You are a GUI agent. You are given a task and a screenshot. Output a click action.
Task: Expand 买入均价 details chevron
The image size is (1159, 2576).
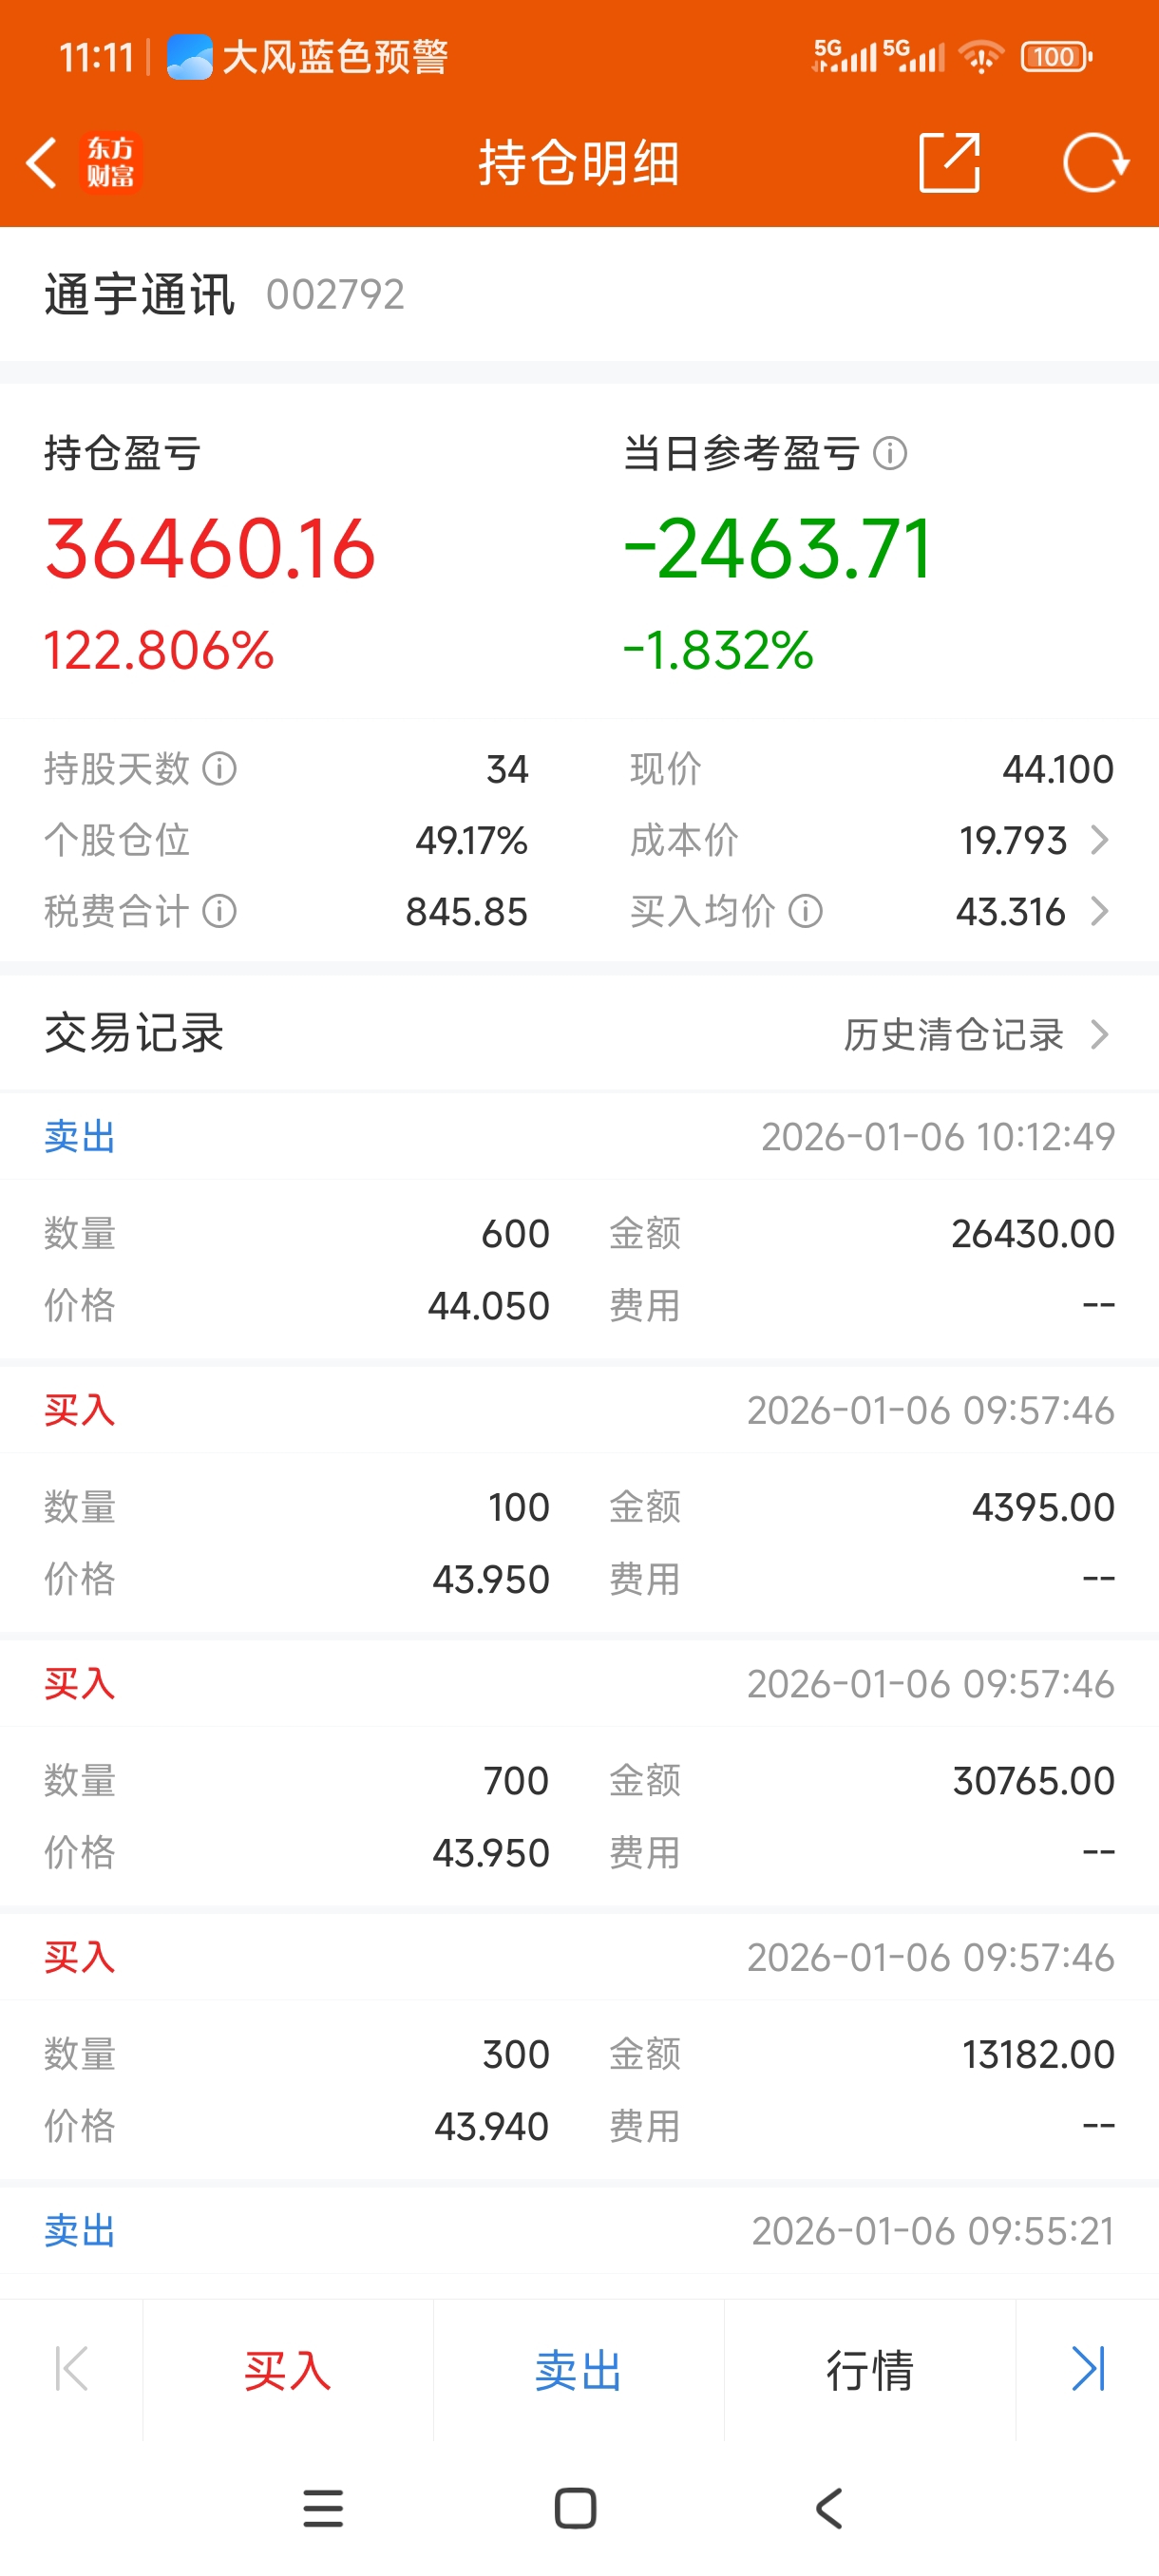[1100, 911]
